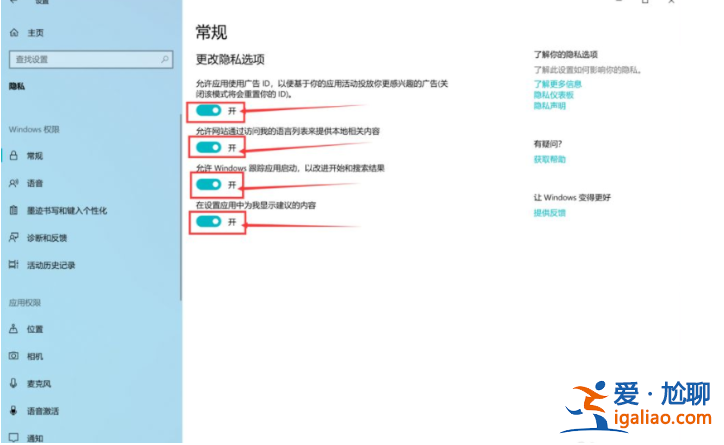Switch off suggested content in Settings toggle
Viewport: 724px width, 445px height.
[209, 222]
